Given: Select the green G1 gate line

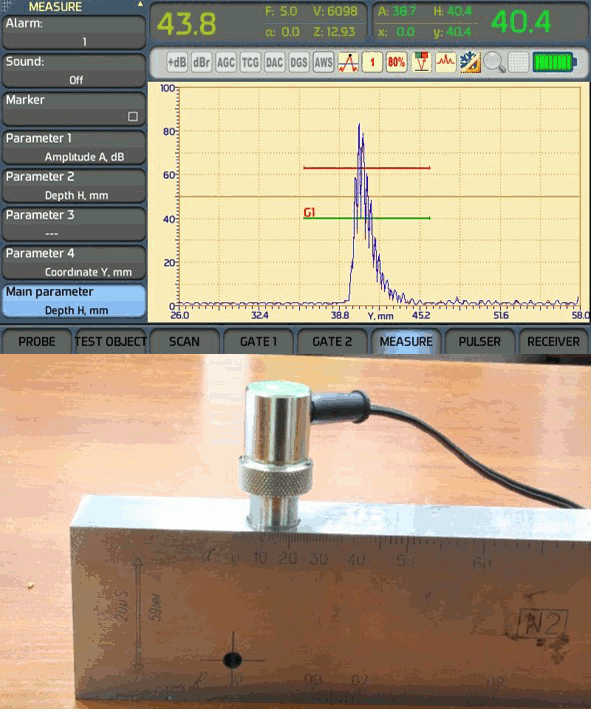Looking at the screenshot, I should pos(367,218).
